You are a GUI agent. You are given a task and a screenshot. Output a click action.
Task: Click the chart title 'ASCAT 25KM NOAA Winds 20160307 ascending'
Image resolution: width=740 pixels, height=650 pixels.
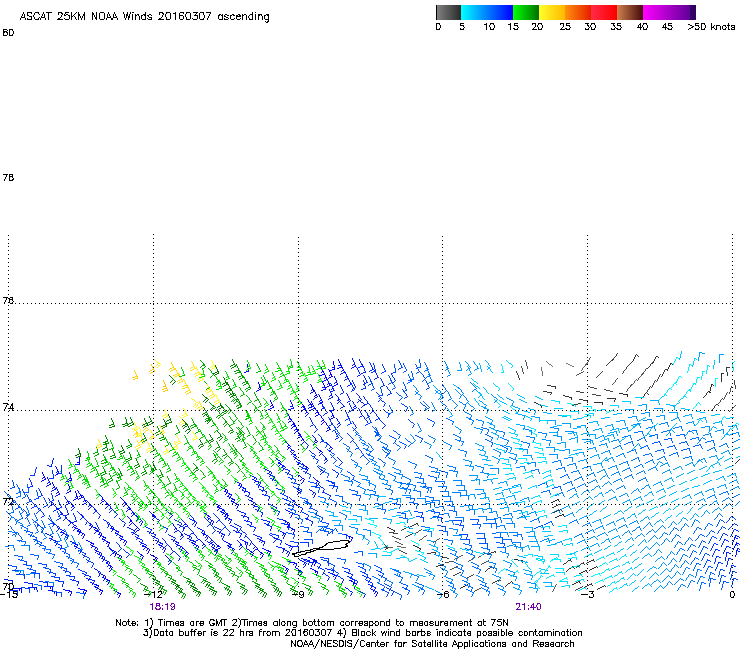[144, 17]
